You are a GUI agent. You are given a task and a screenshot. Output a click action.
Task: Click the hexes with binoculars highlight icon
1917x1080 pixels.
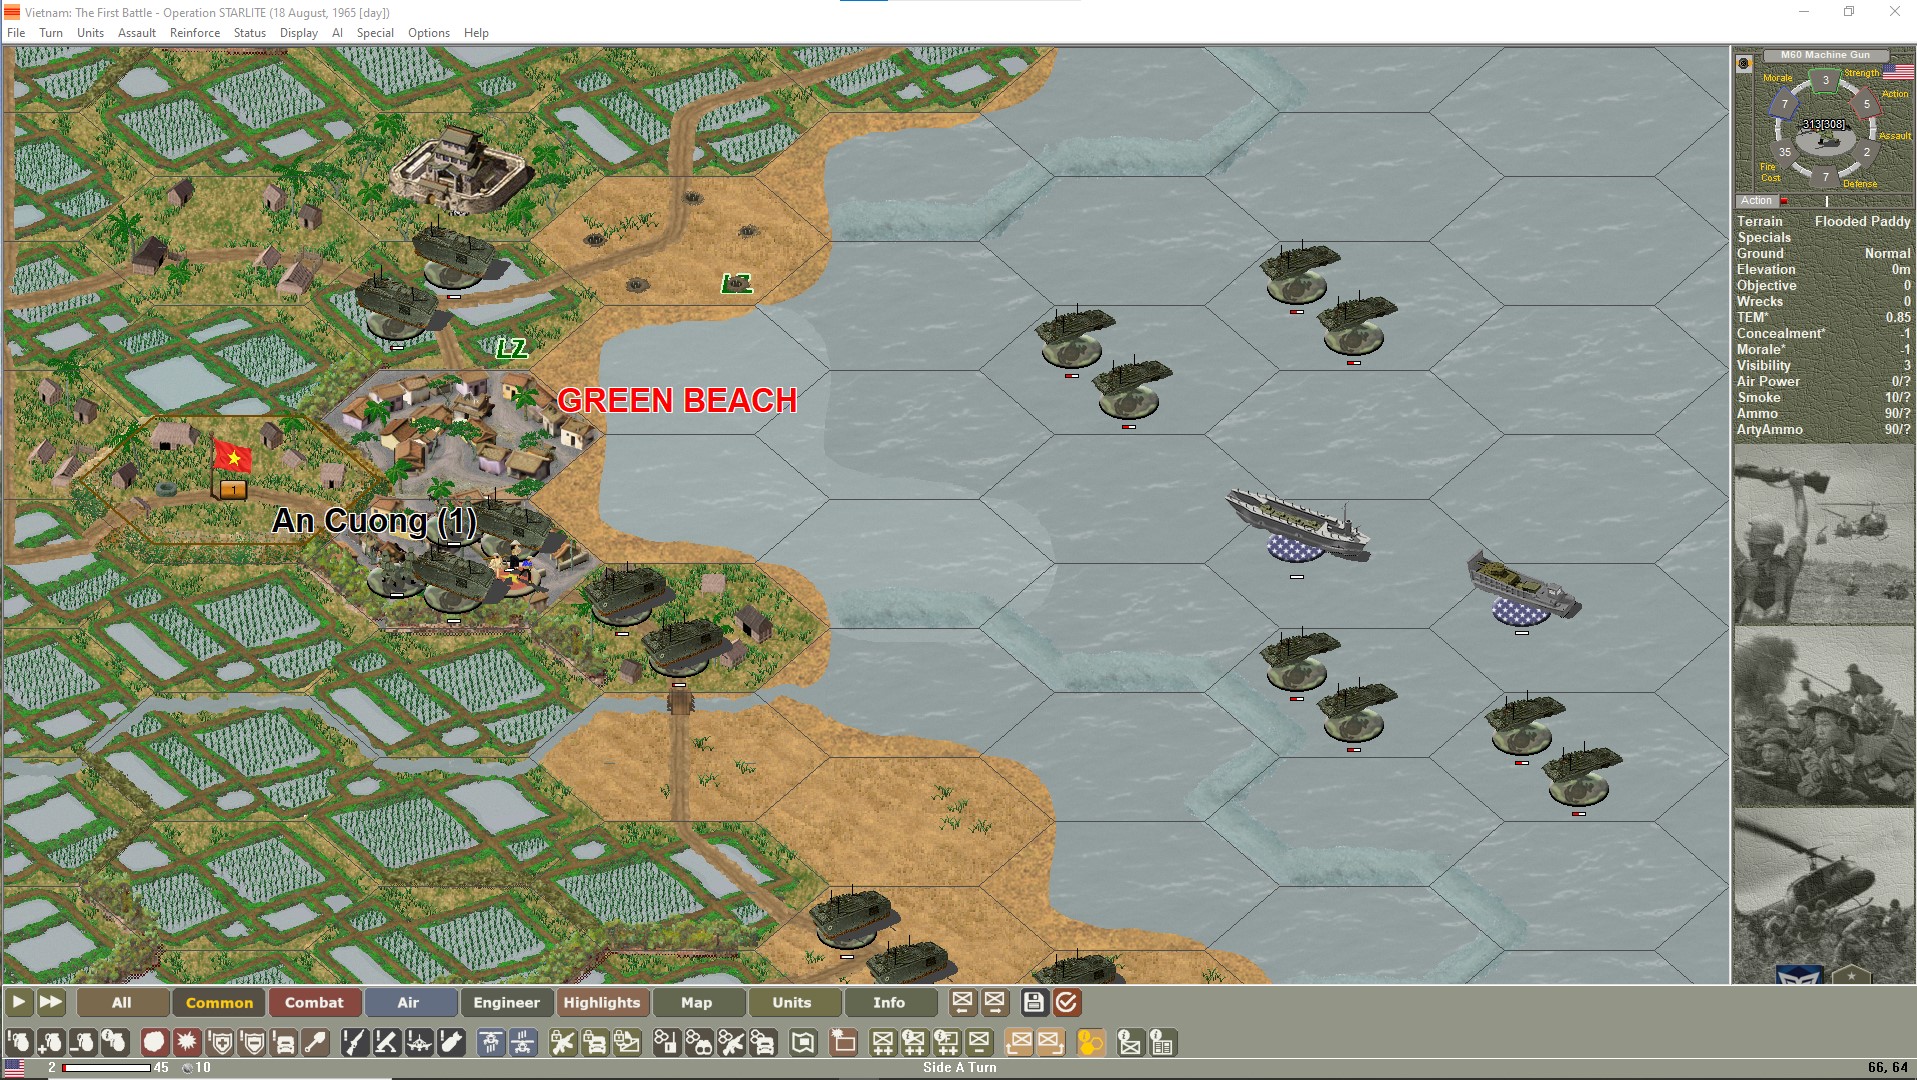click(698, 1043)
